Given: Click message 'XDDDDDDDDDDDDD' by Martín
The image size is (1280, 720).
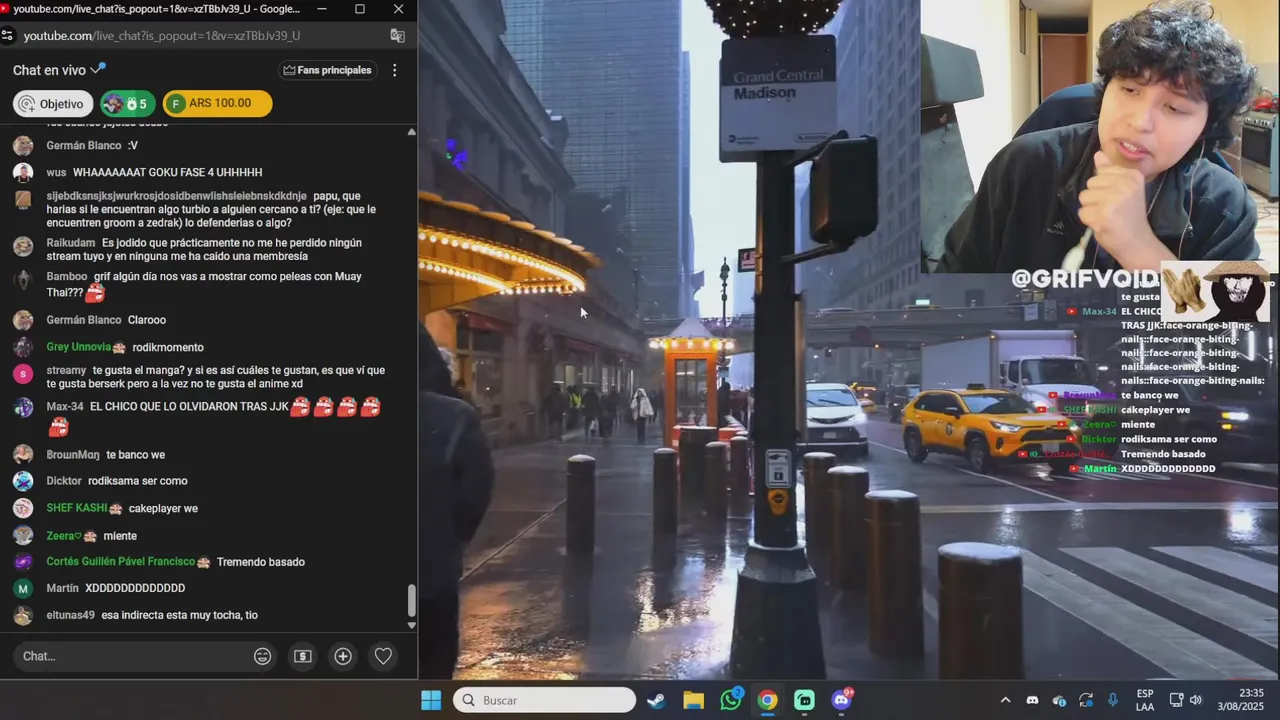Looking at the screenshot, I should pyautogui.click(x=135, y=588).
